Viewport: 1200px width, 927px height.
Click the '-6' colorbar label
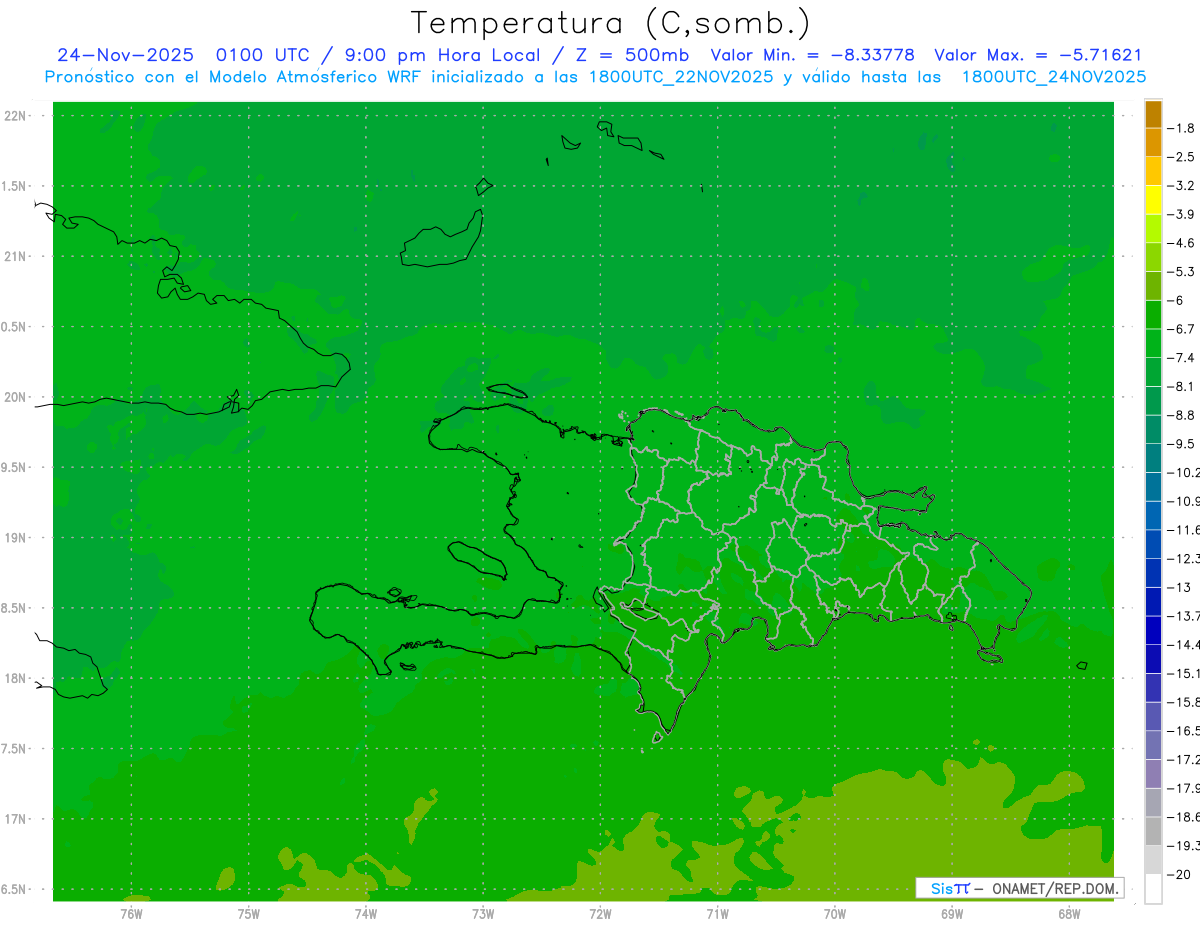[x=1176, y=300]
